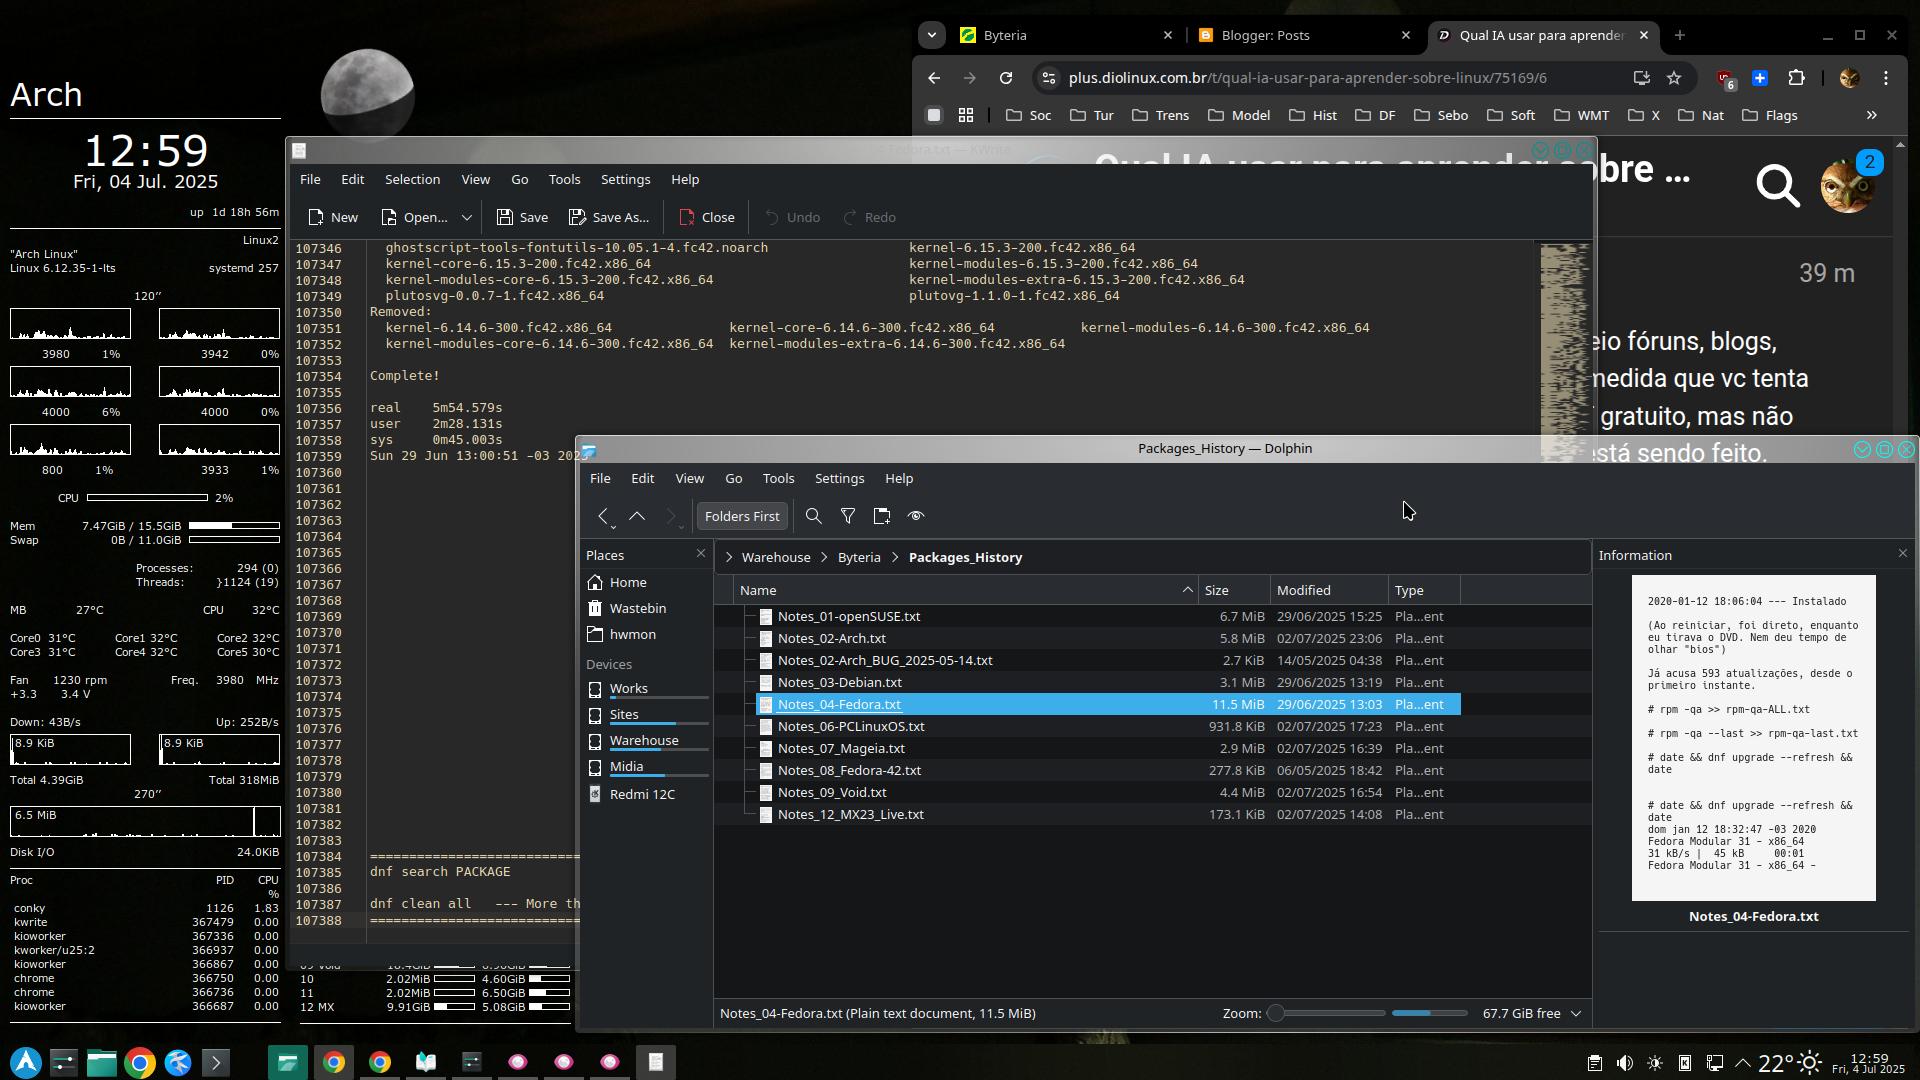This screenshot has width=1920, height=1080.
Task: Switch to the Byteria browser tab
Action: tap(1066, 35)
